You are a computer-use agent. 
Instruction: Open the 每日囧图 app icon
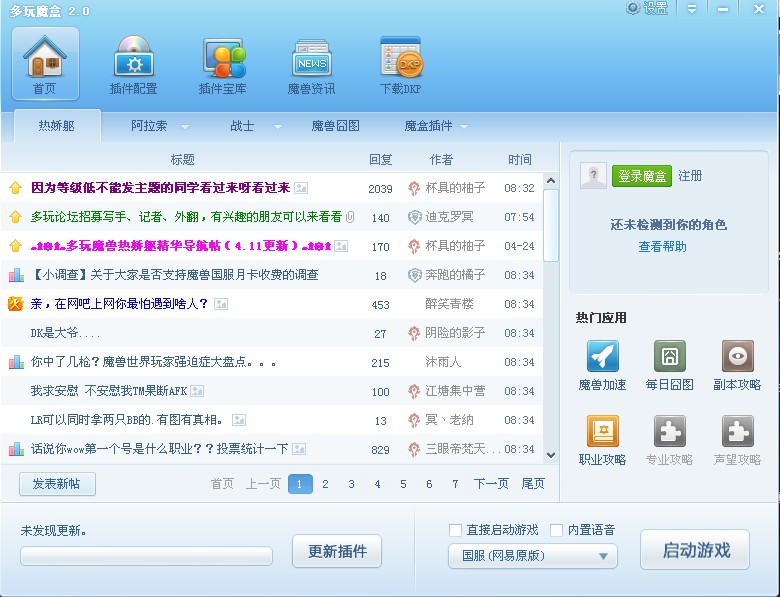[670, 356]
